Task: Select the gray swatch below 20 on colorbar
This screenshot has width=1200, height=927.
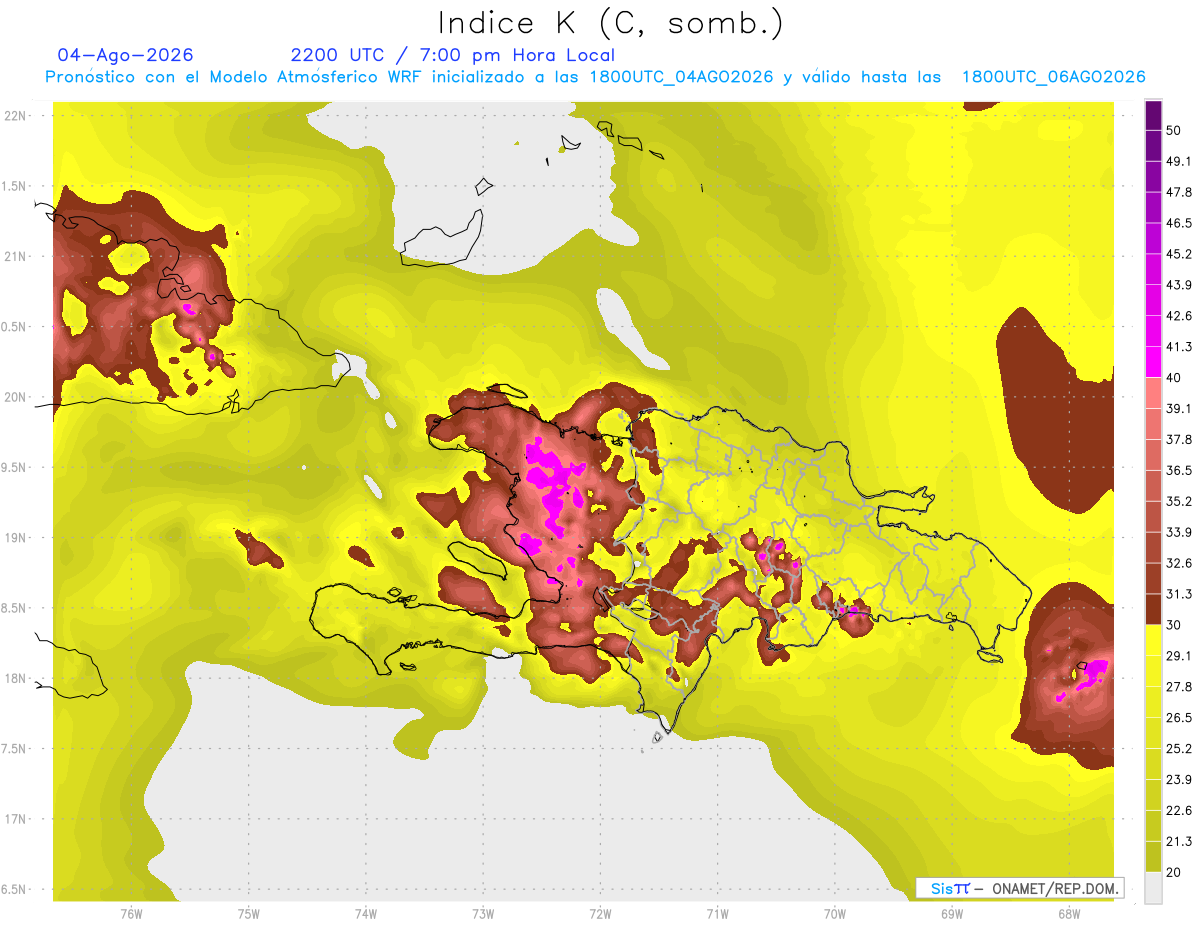Action: (x=1153, y=888)
